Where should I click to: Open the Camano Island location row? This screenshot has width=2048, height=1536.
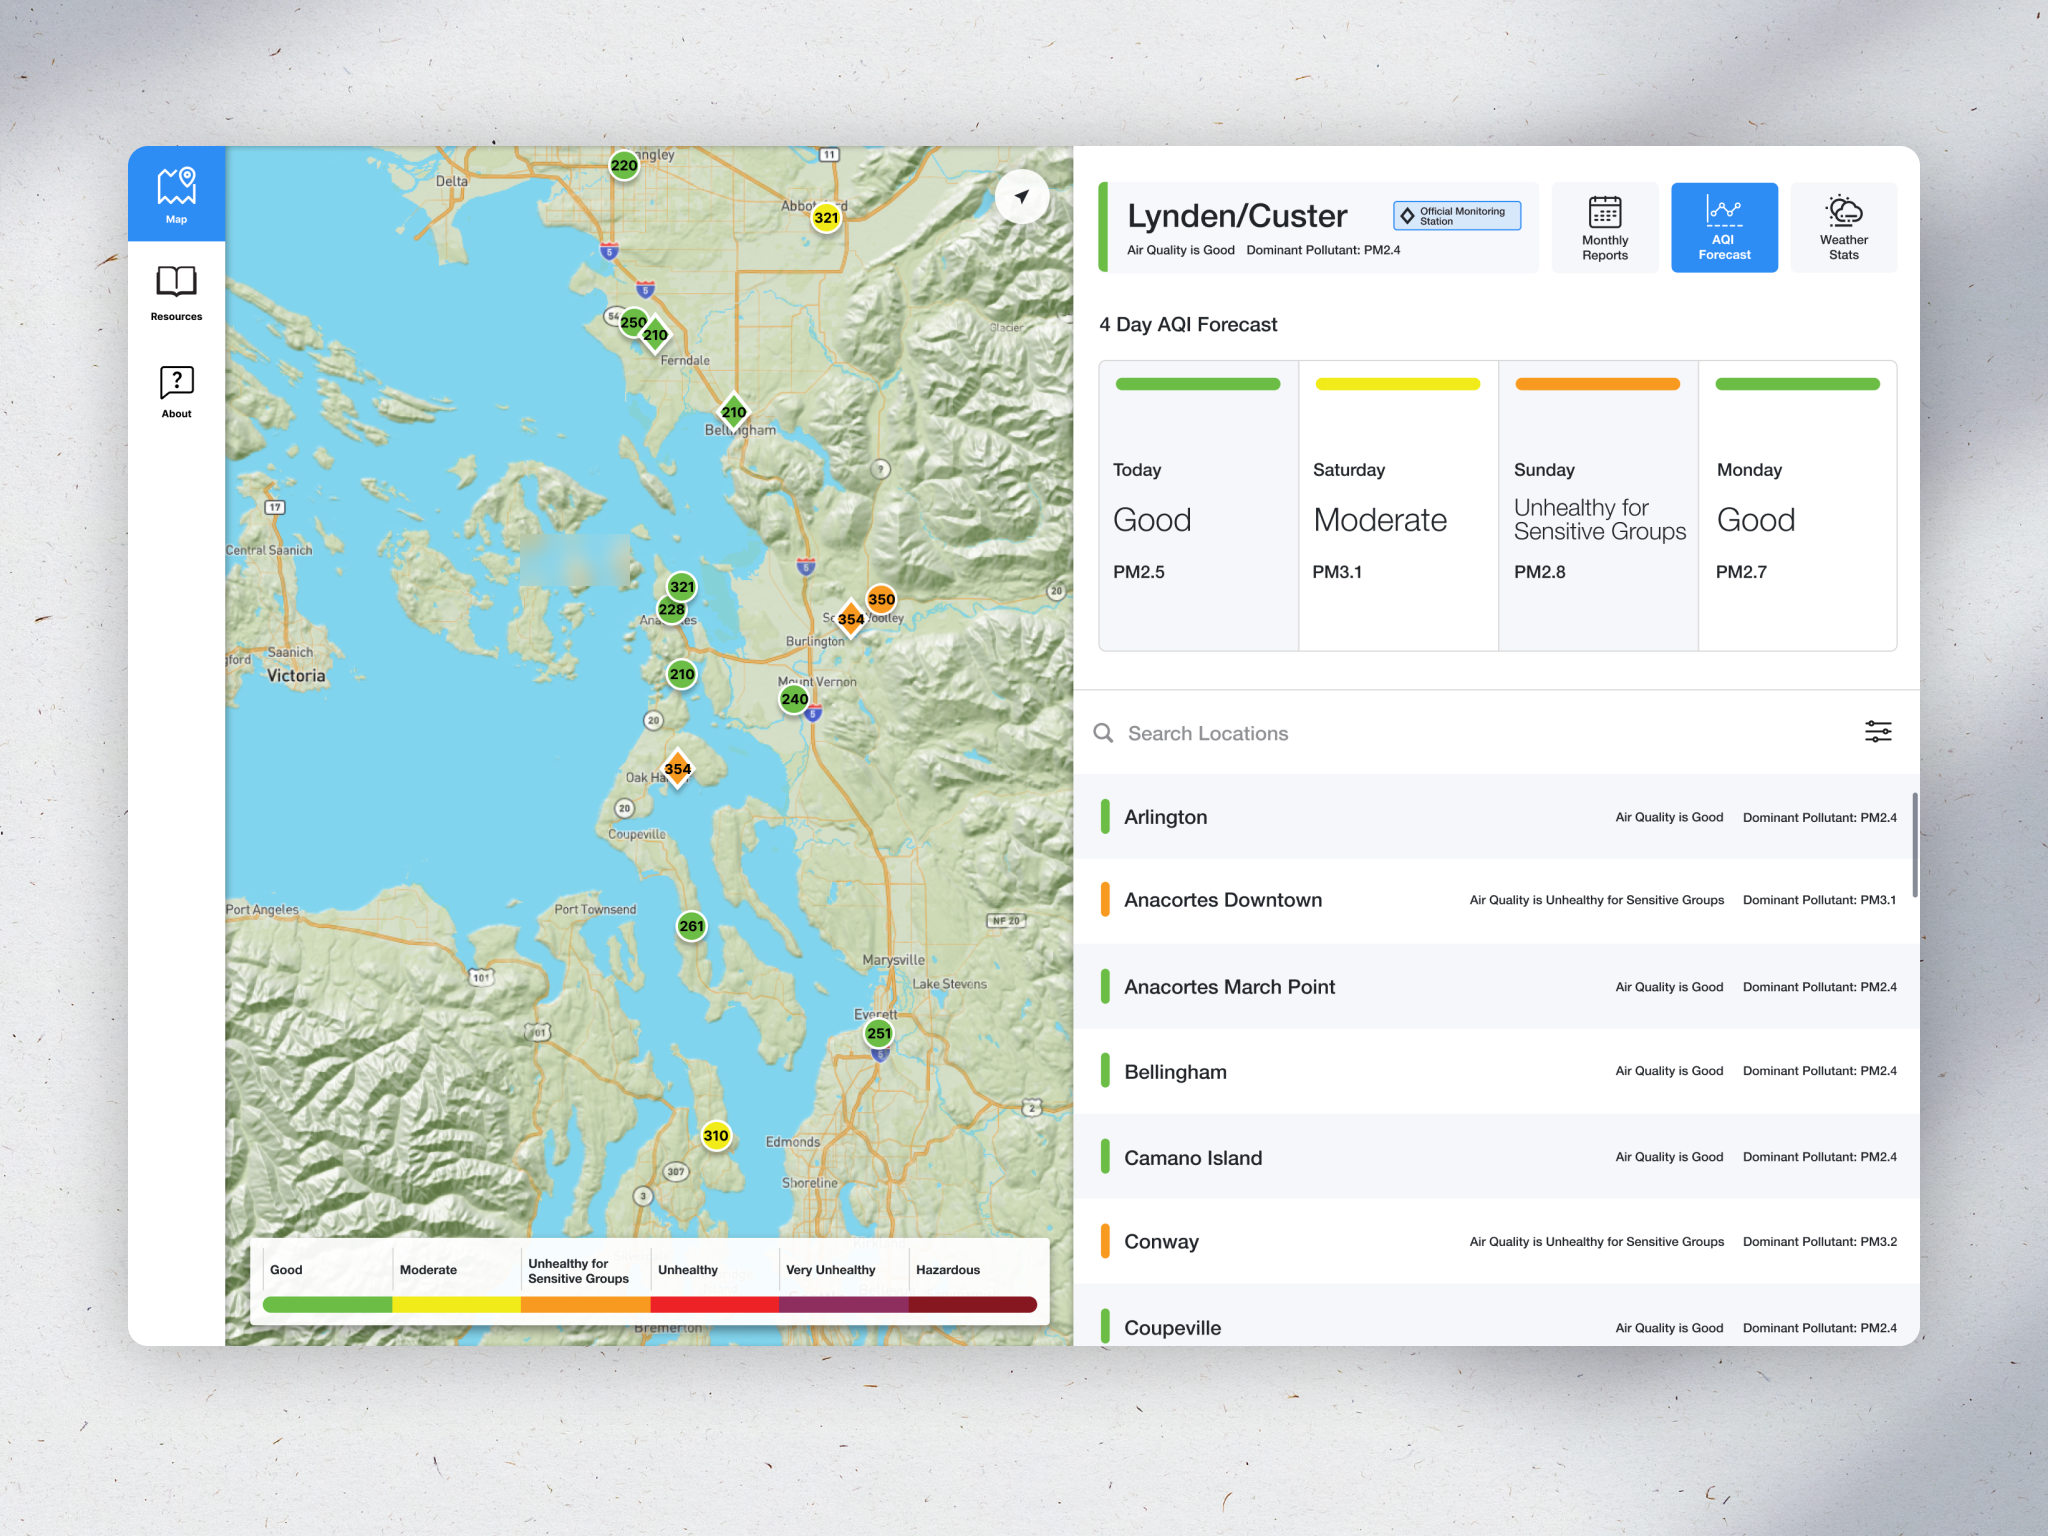(x=1494, y=1157)
